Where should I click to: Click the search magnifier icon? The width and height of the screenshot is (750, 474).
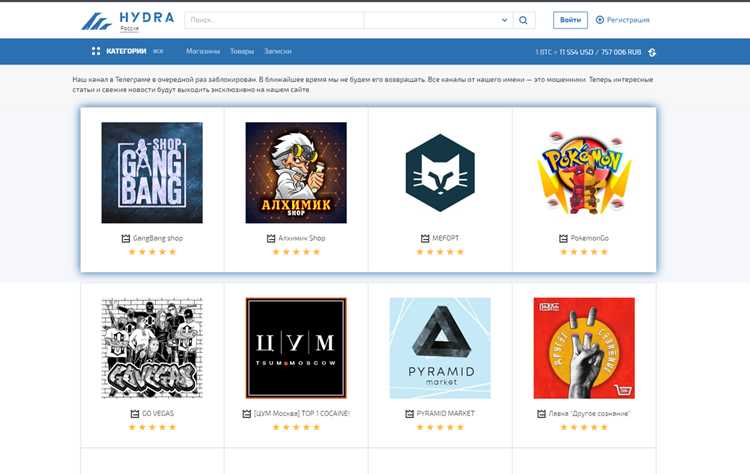coord(523,20)
